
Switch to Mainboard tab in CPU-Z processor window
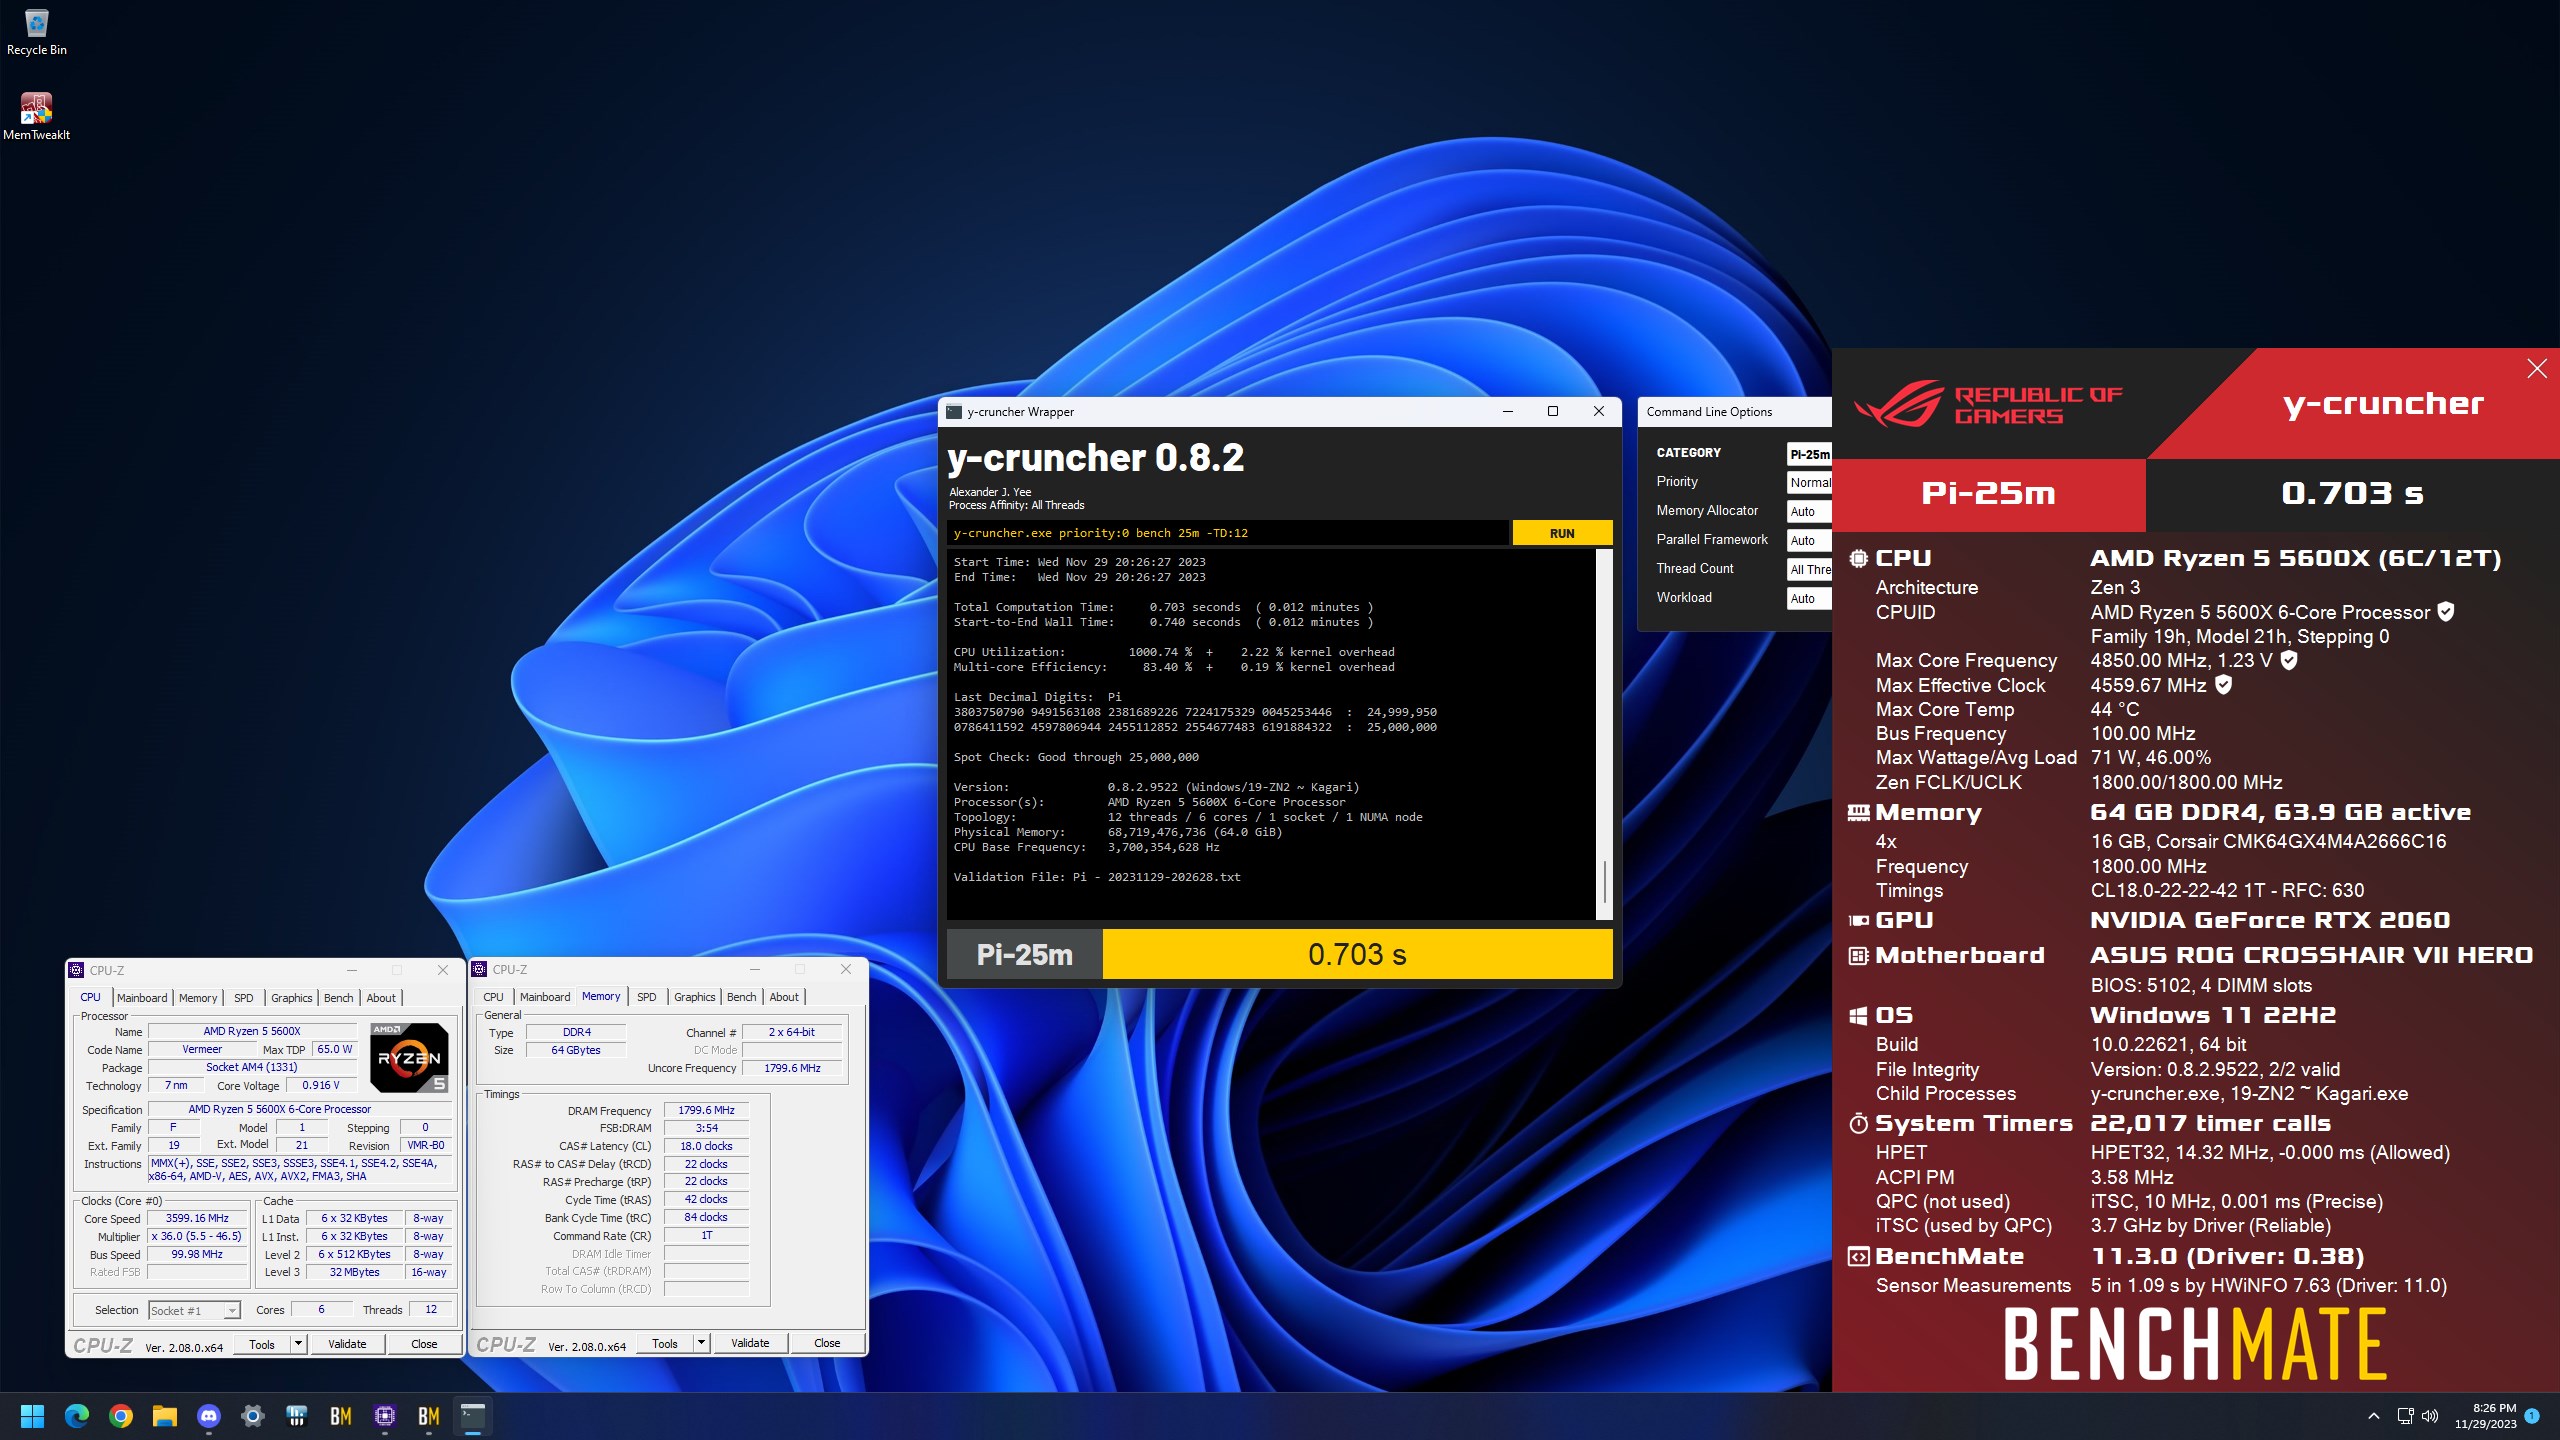tap(142, 998)
